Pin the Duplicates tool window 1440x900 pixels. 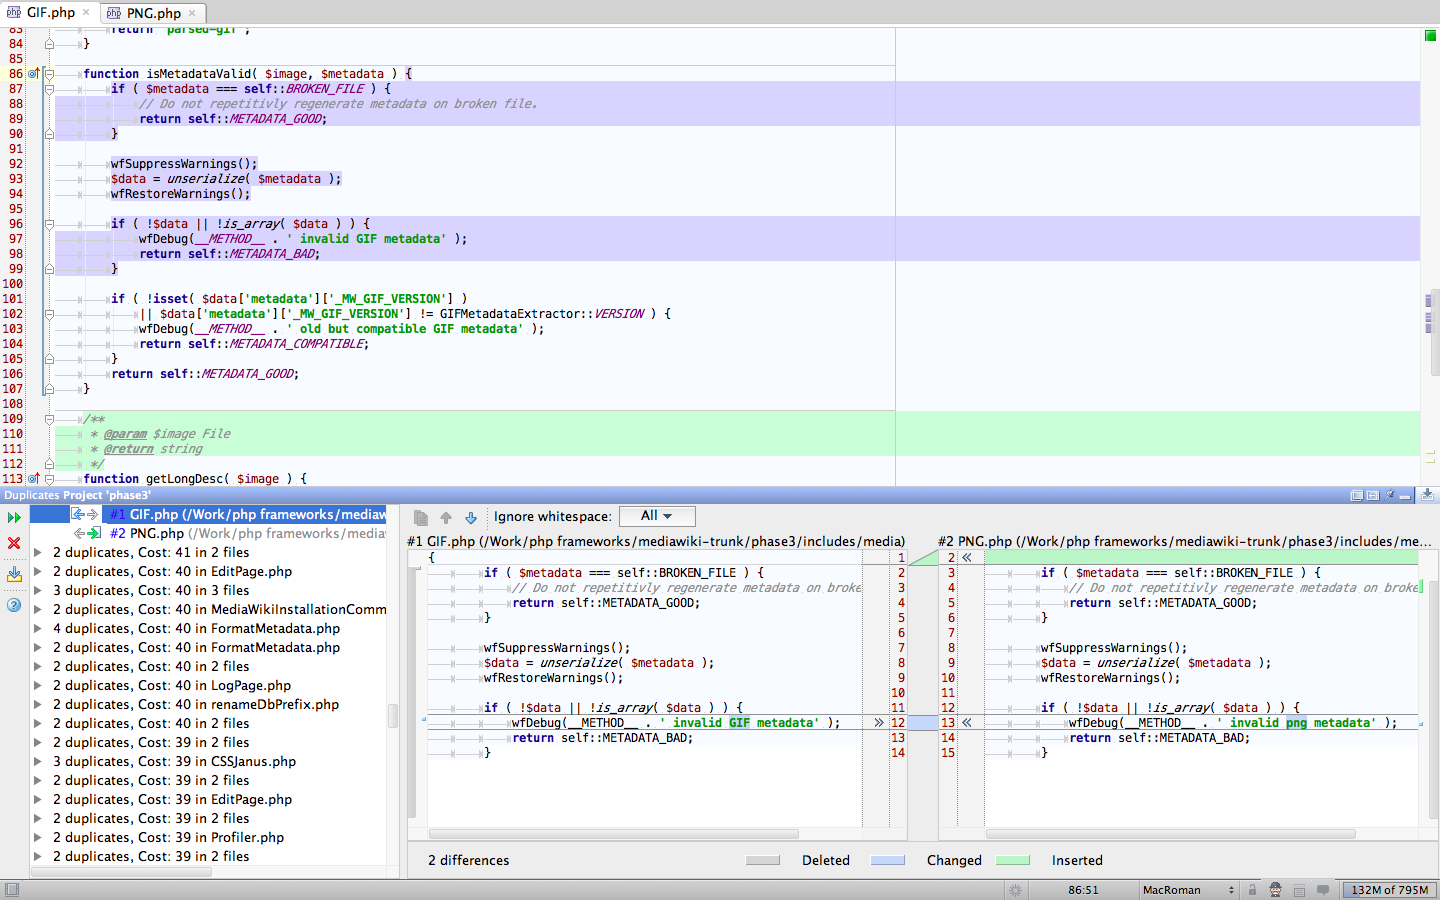tap(1389, 495)
